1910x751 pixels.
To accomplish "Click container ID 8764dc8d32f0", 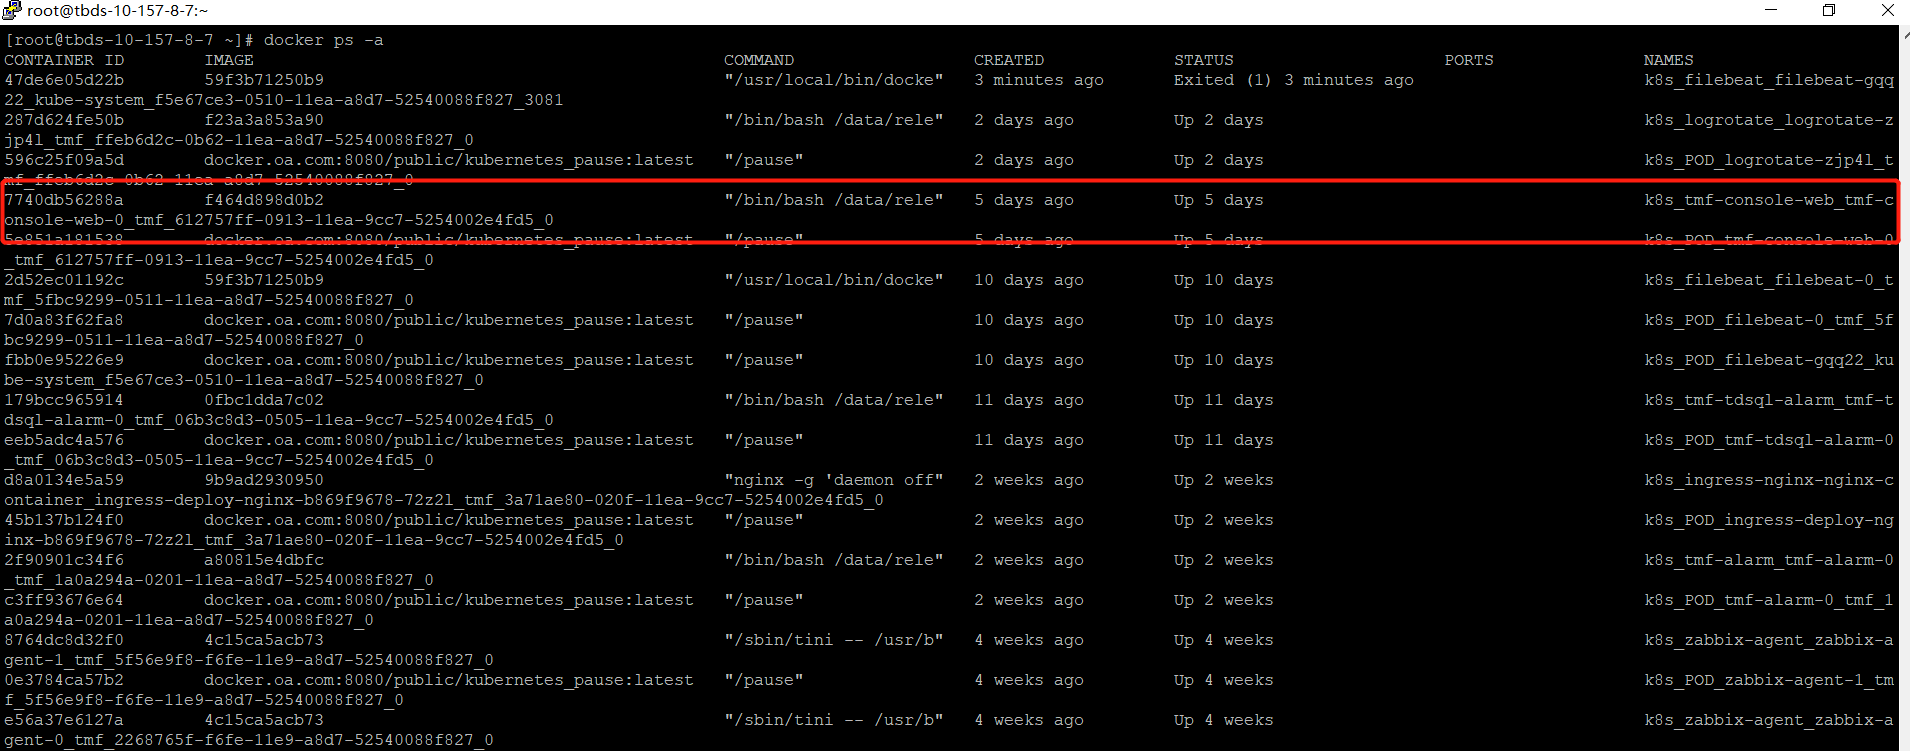I will click(64, 640).
